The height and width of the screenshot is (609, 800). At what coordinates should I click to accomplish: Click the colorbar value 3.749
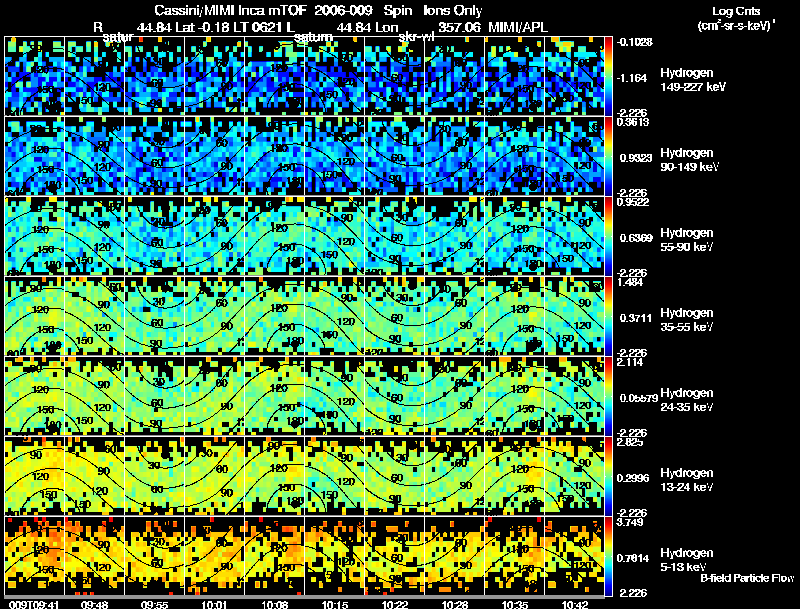(x=630, y=522)
